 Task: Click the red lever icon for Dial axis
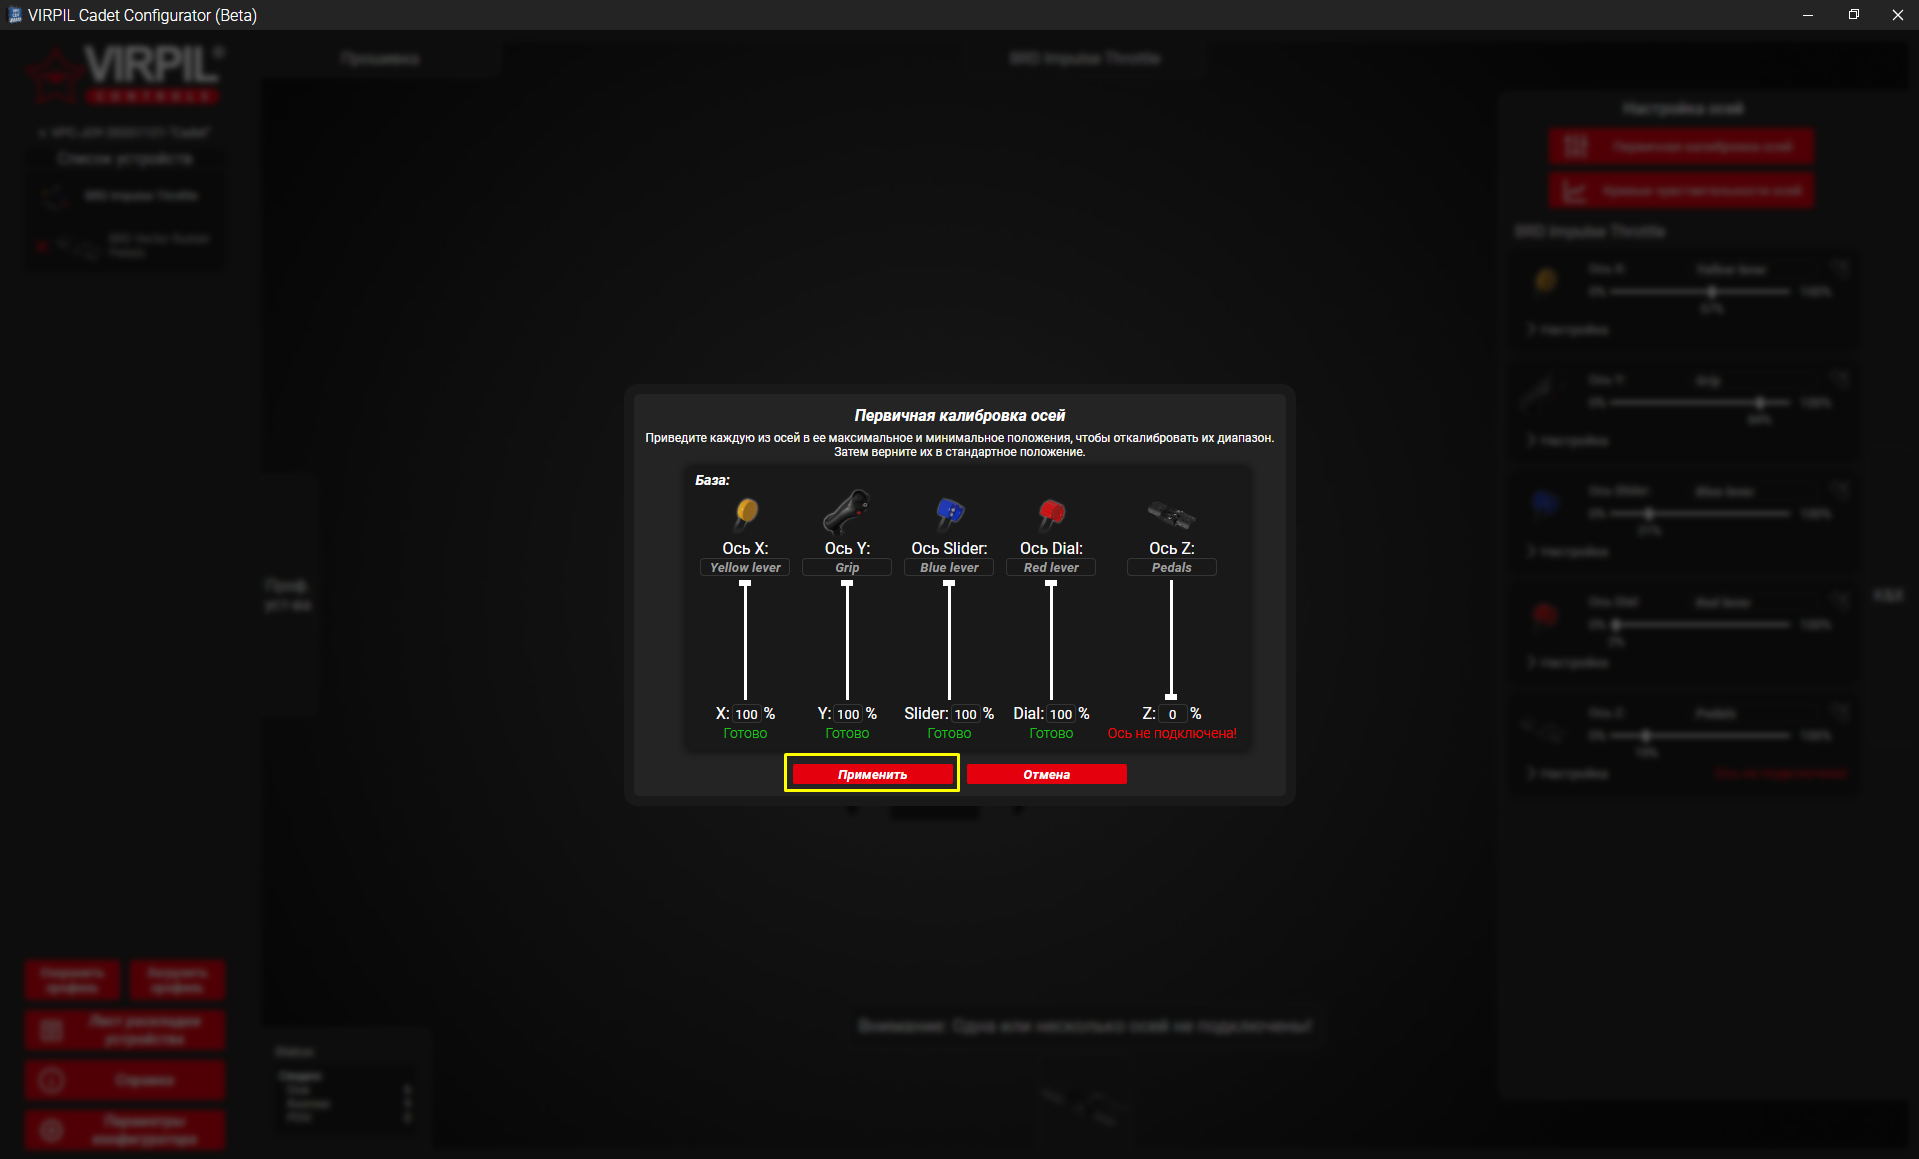point(1051,512)
